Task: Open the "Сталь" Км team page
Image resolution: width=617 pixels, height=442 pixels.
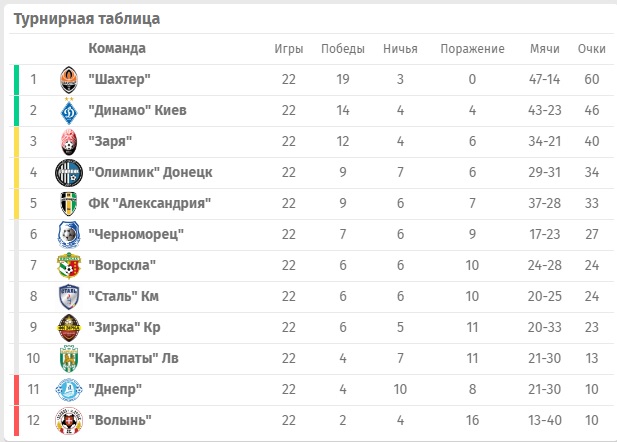Action: [123, 296]
